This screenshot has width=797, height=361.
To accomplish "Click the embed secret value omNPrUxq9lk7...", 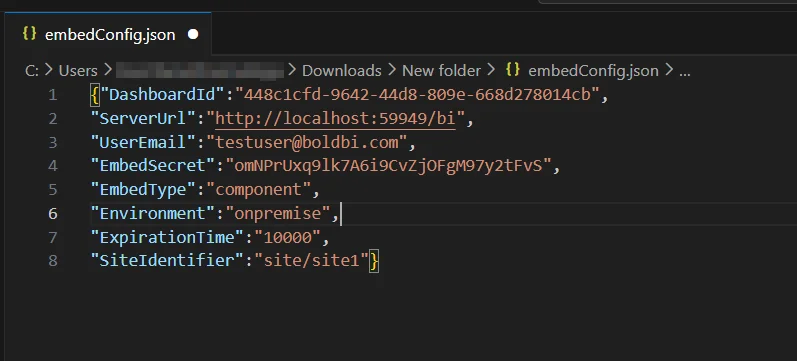I will 388,166.
